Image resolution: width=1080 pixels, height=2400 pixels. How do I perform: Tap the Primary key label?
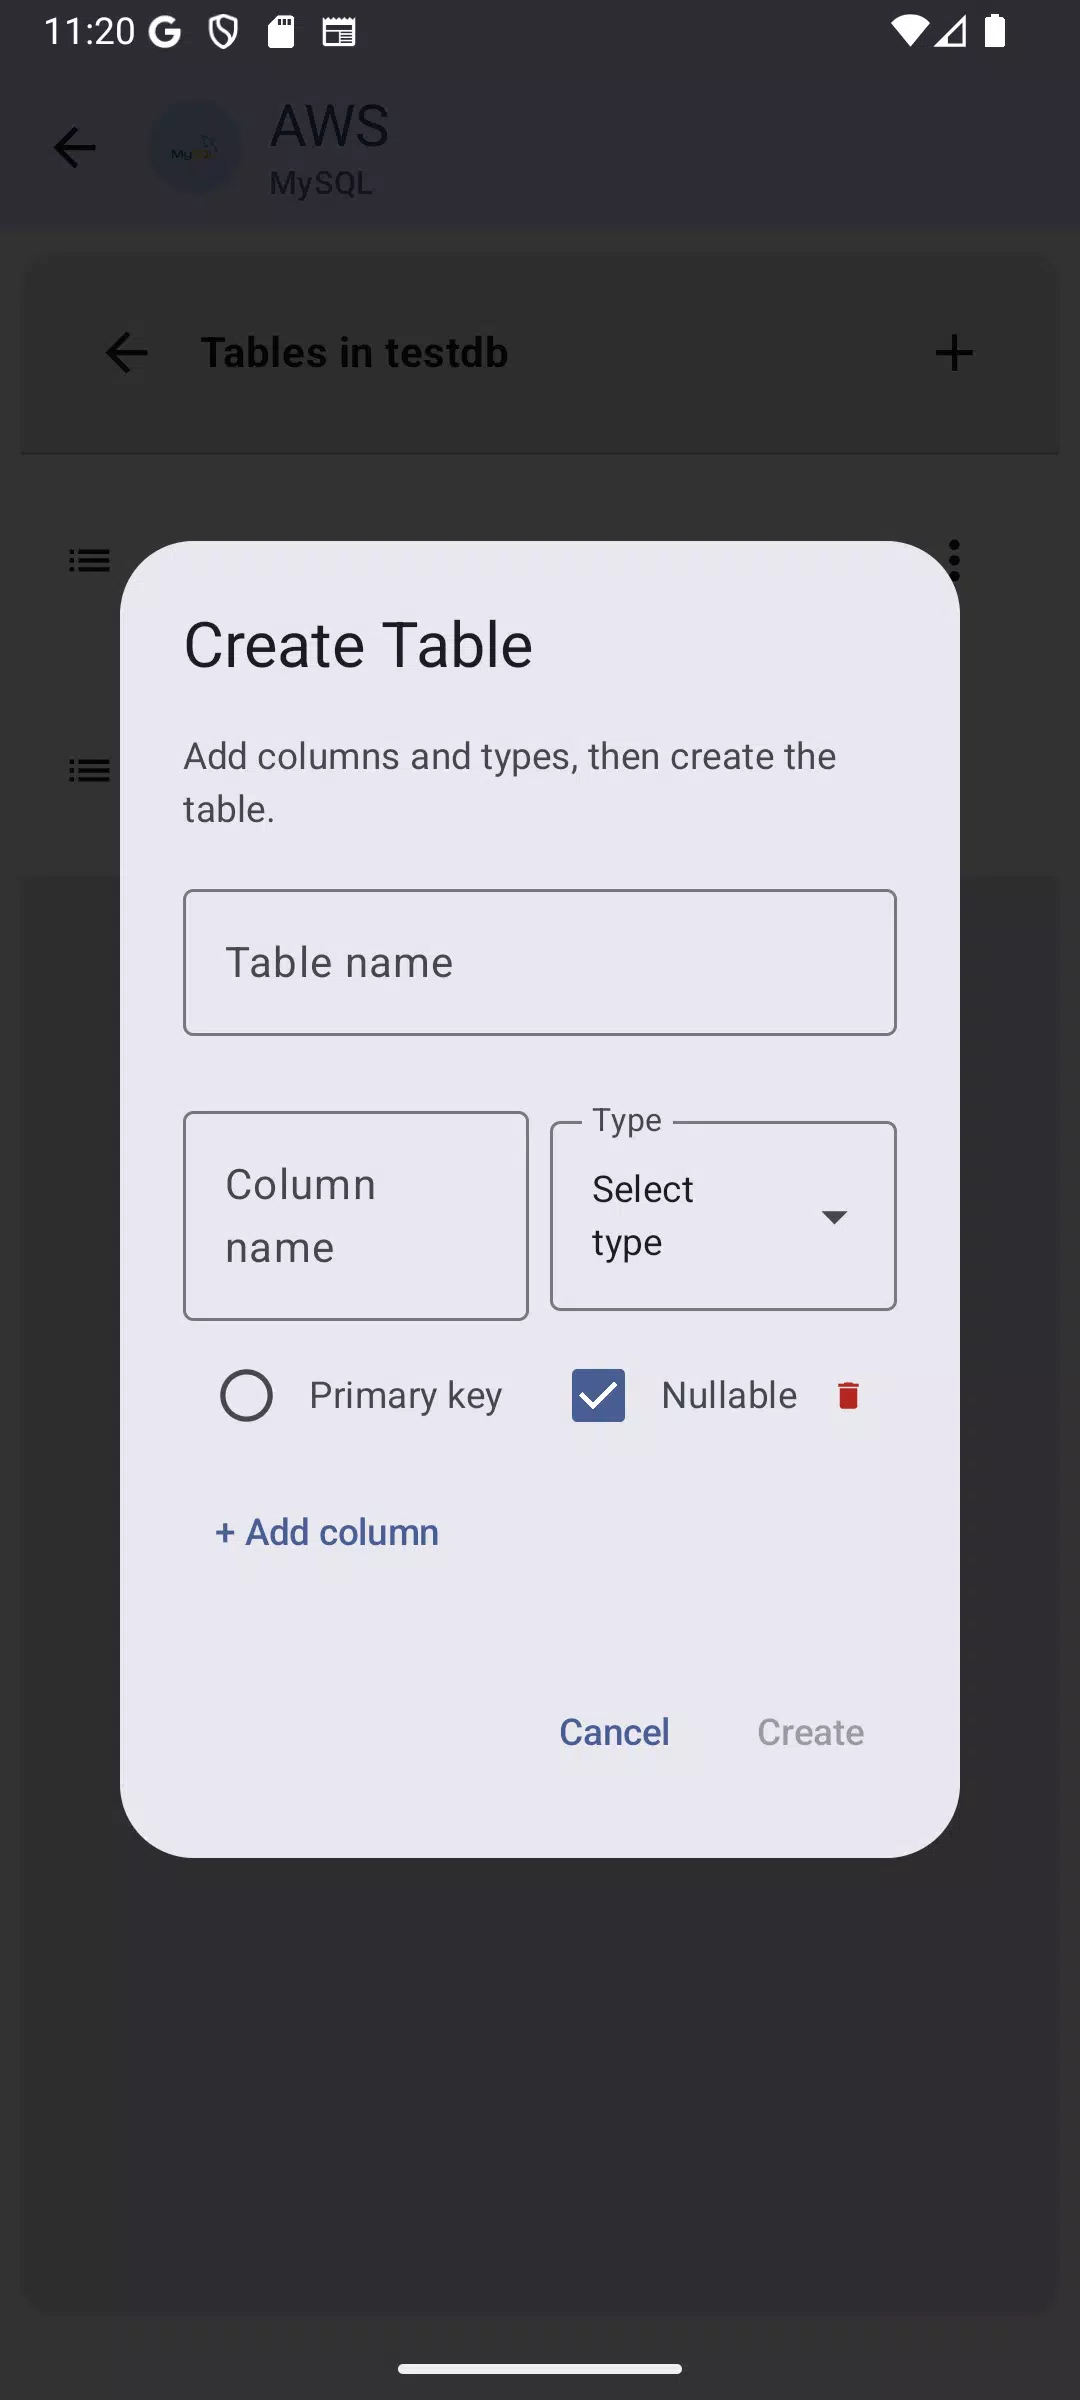pyautogui.click(x=405, y=1395)
